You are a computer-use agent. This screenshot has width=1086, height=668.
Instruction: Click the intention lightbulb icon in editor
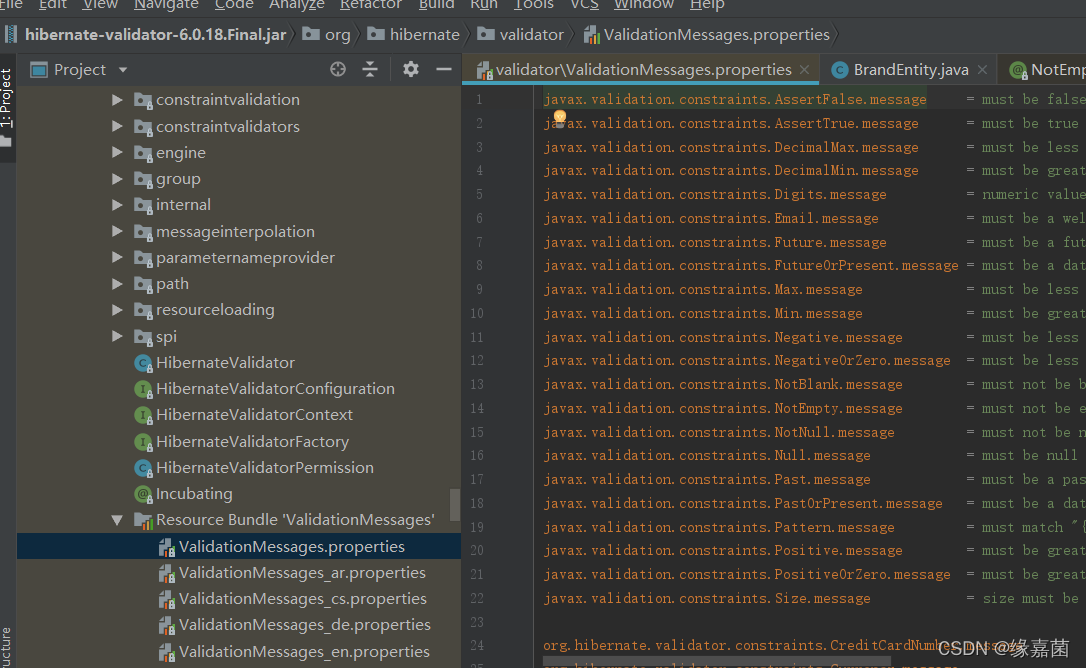[x=560, y=117]
